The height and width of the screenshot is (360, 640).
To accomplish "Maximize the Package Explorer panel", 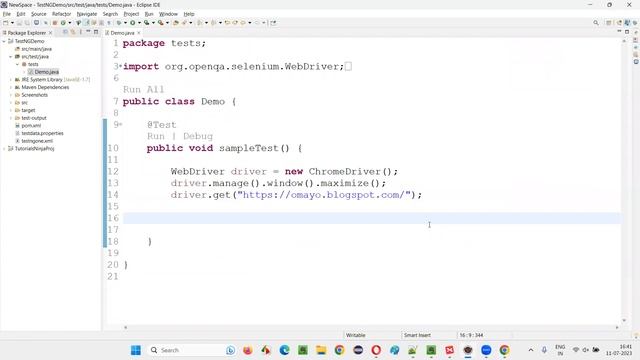I will point(96,32).
